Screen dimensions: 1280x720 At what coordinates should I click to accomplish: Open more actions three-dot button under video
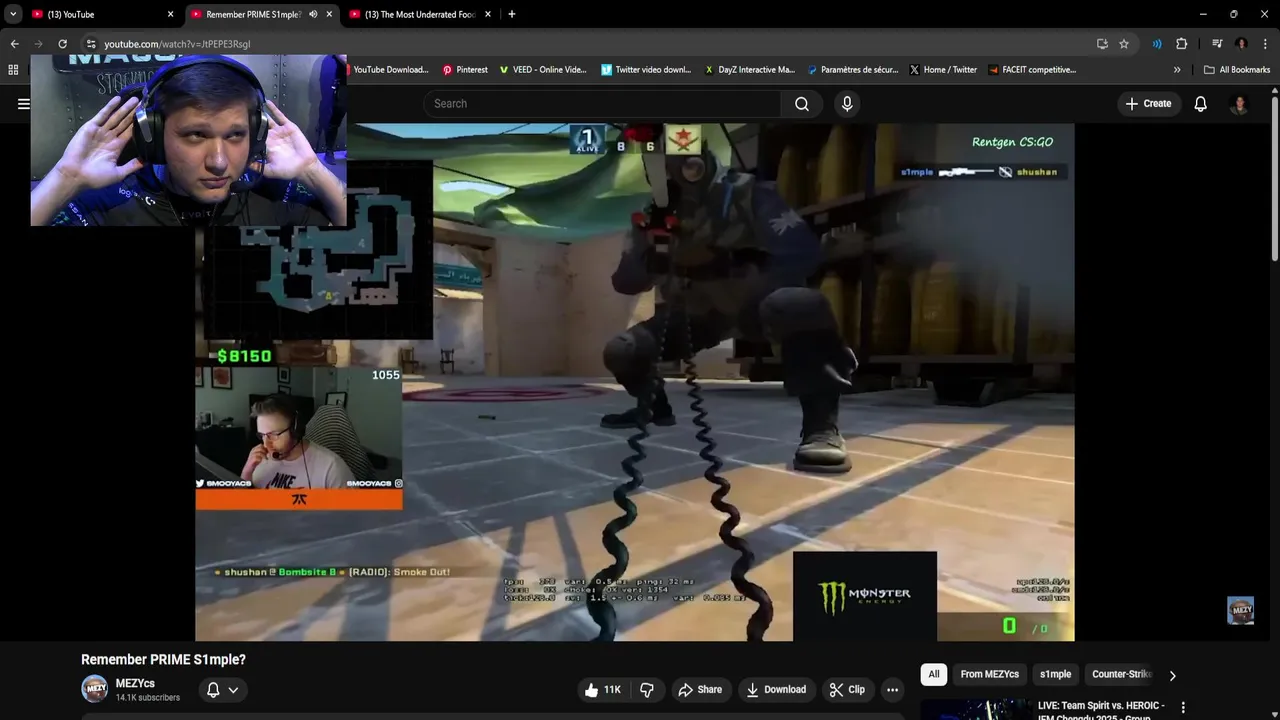coord(892,690)
